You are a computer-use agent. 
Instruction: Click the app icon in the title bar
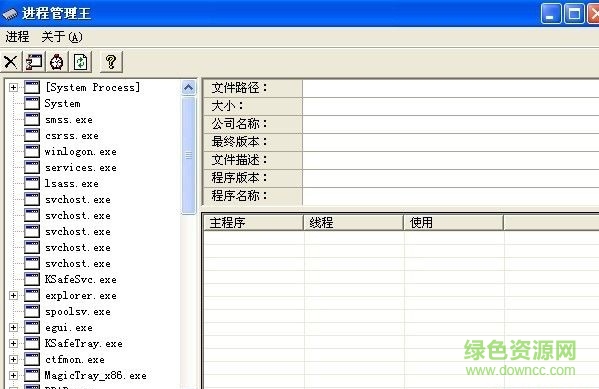pos(10,14)
